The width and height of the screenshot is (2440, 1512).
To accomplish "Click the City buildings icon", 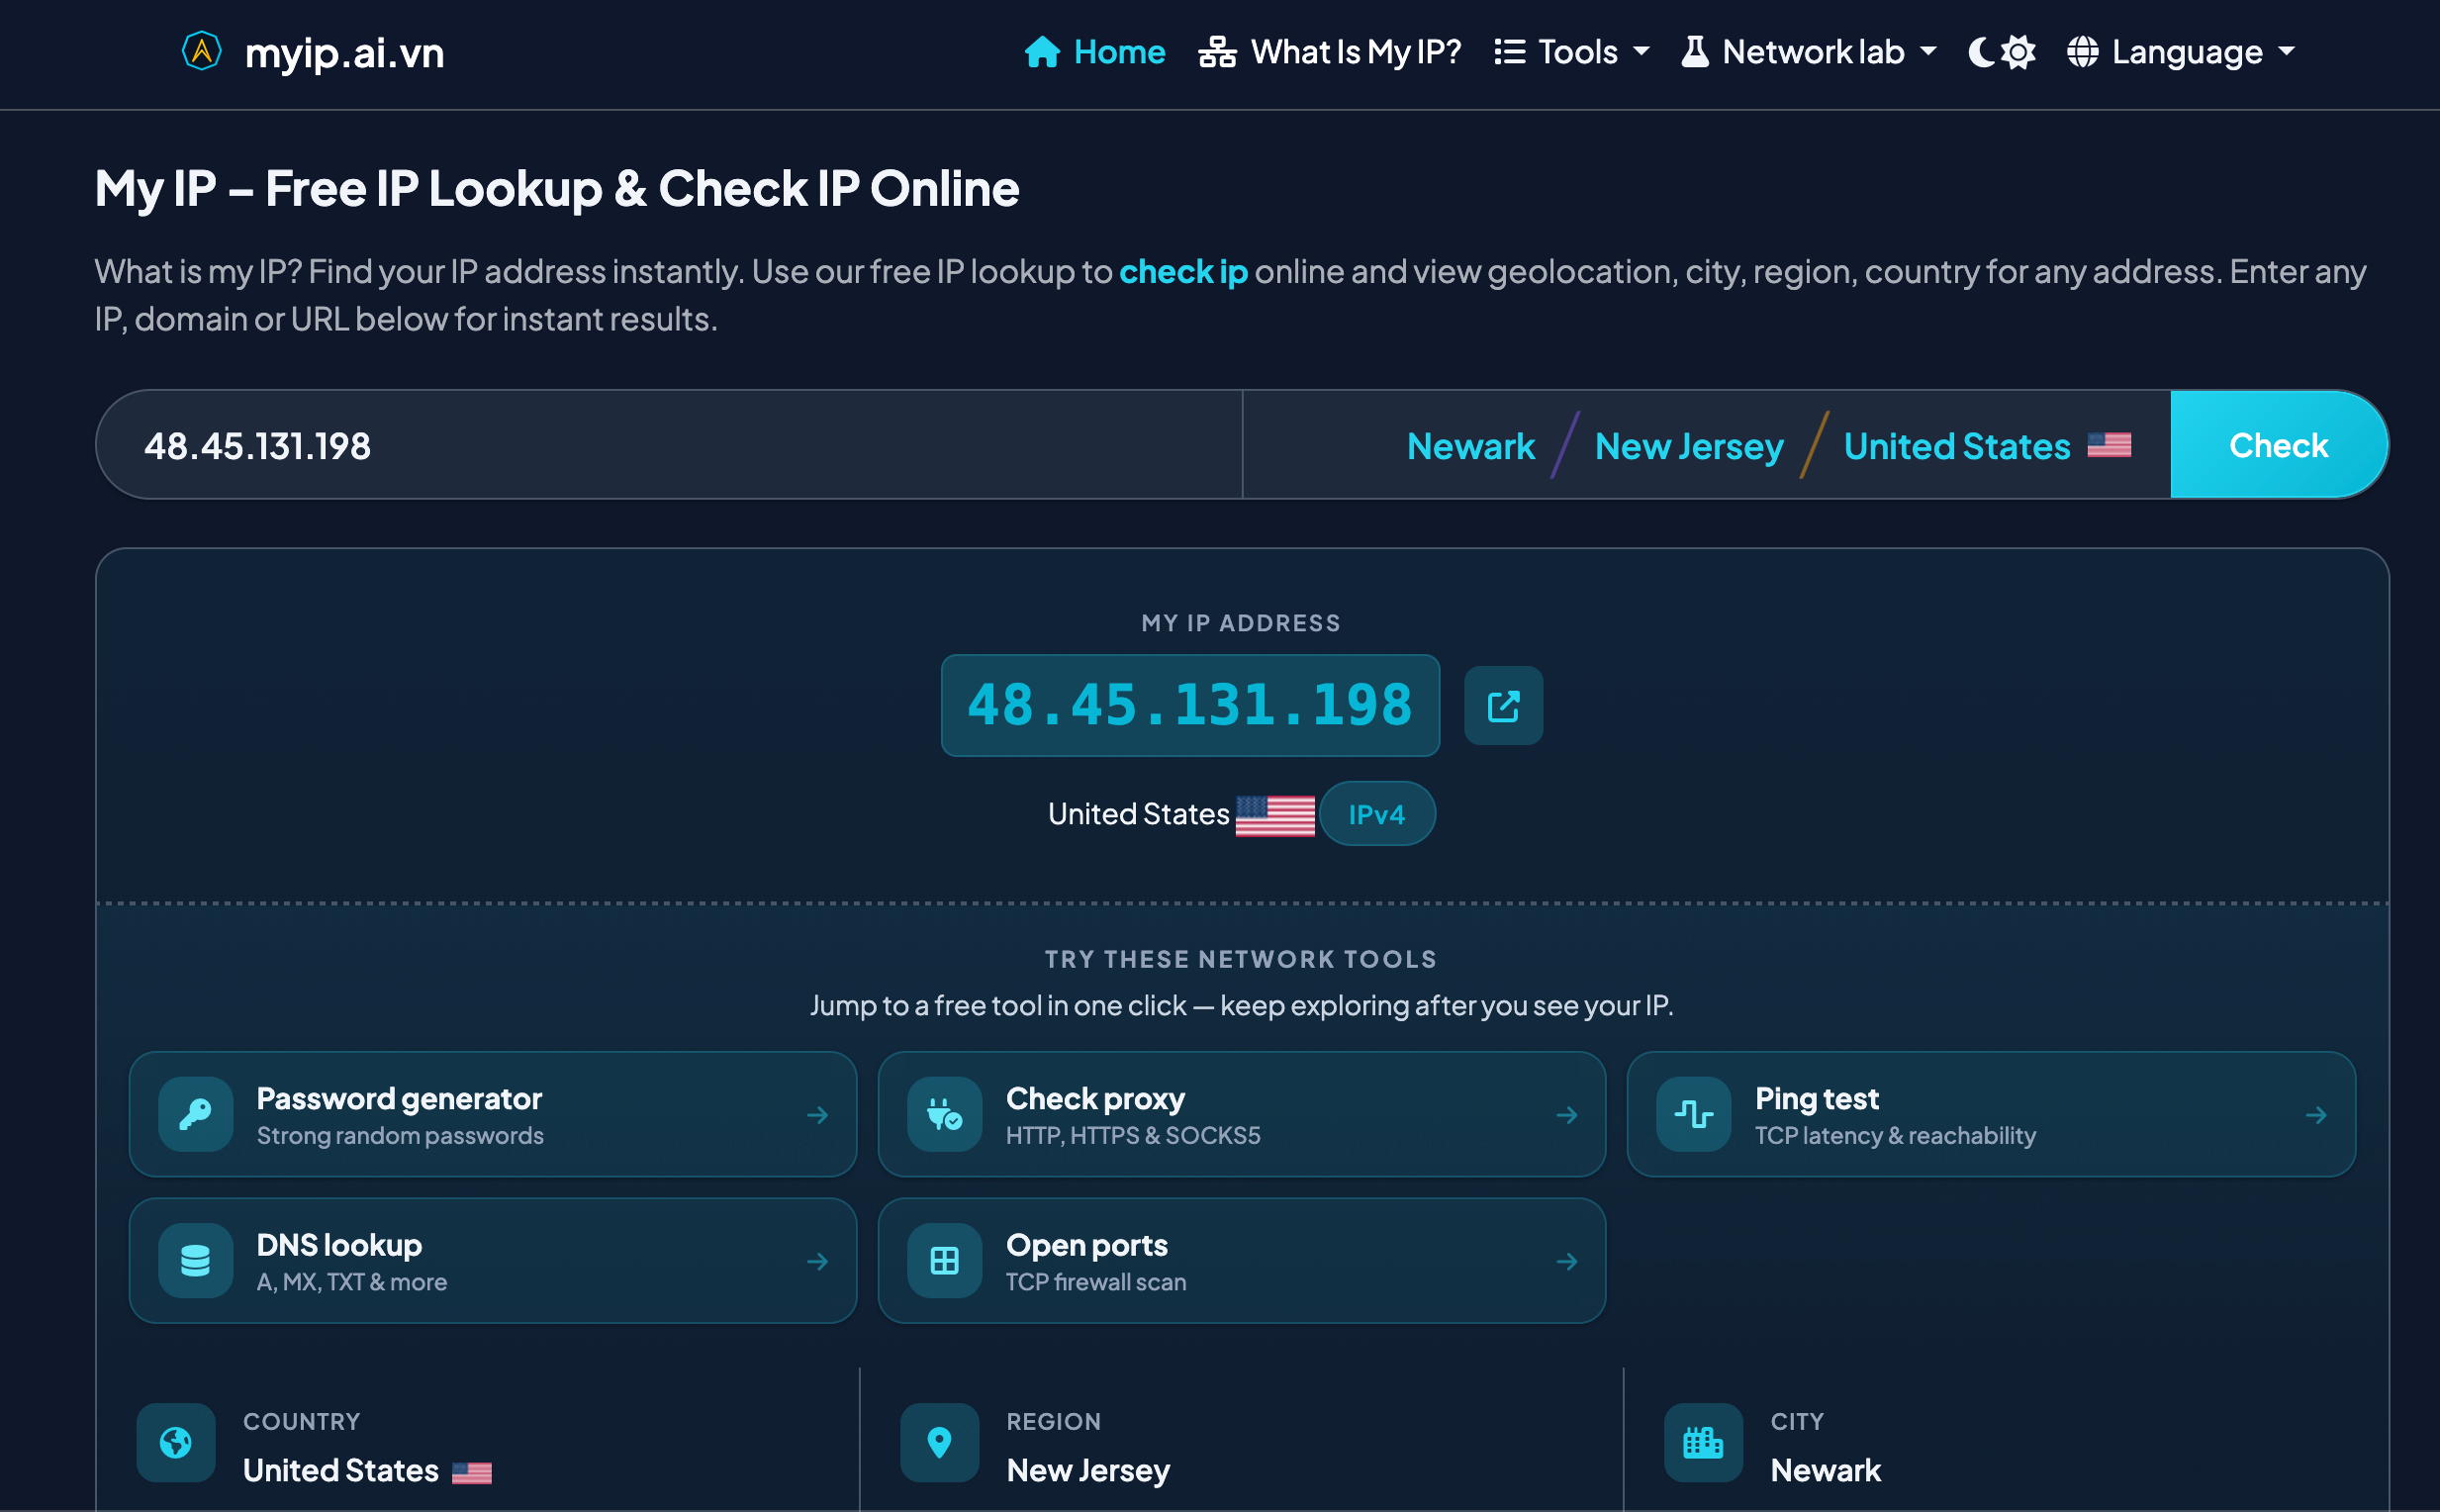I will 1702,1442.
